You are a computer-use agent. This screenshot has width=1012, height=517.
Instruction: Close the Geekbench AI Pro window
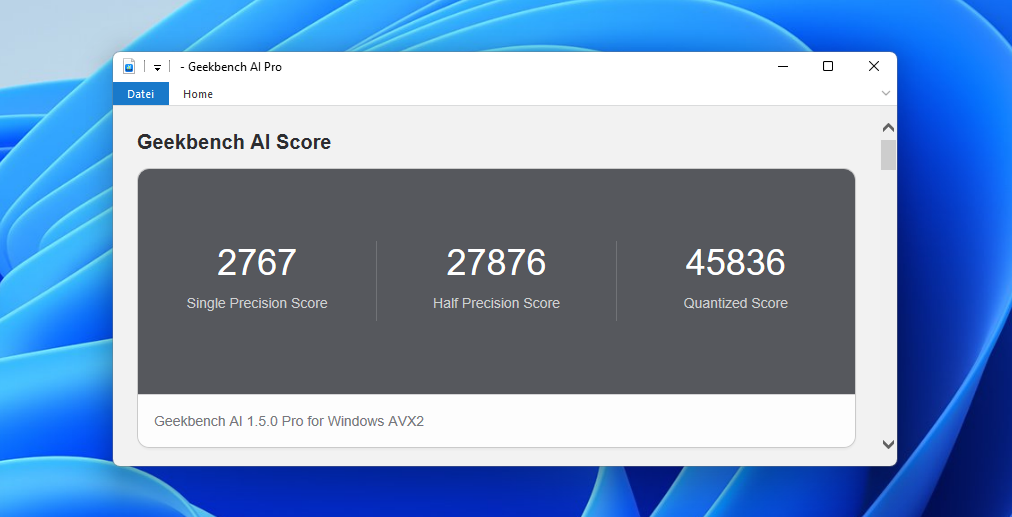(874, 66)
